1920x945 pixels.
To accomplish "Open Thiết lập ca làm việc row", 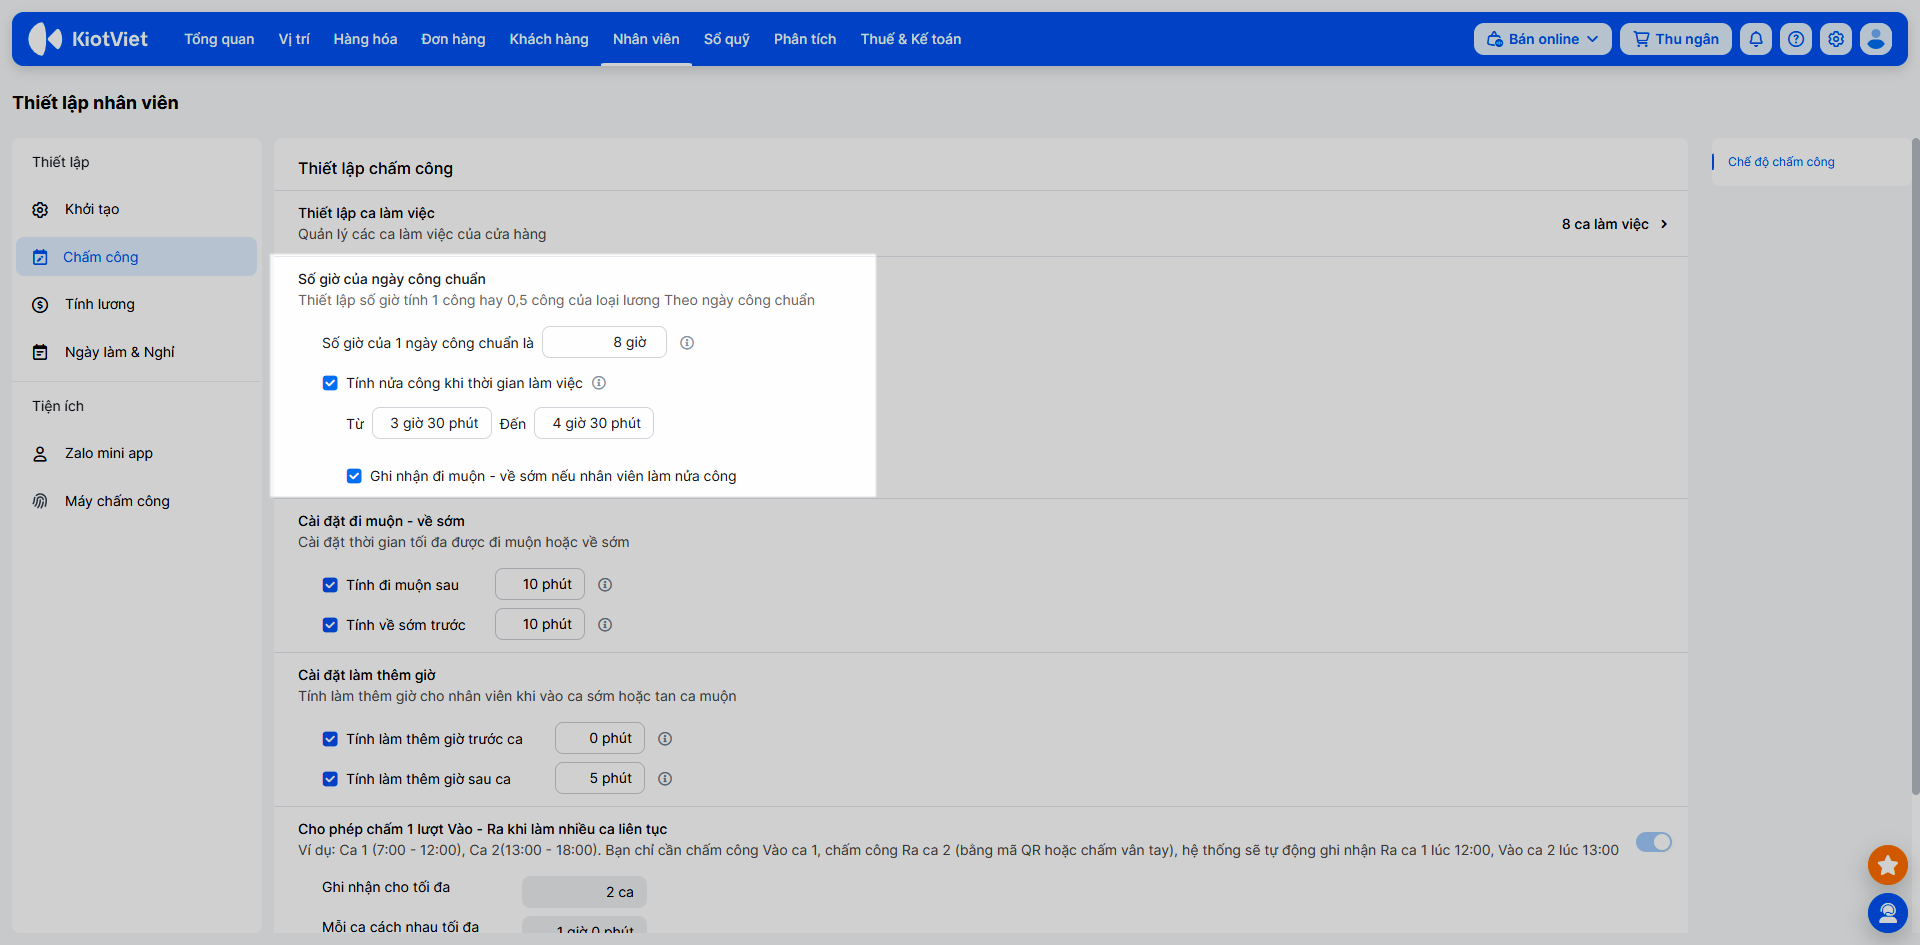I will coord(980,224).
